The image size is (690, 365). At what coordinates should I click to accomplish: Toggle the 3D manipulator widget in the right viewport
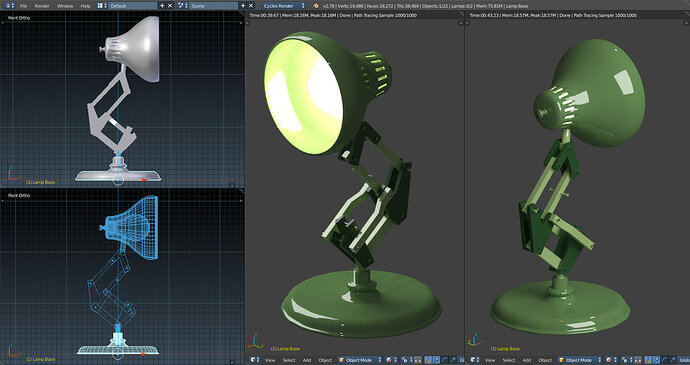point(648,360)
